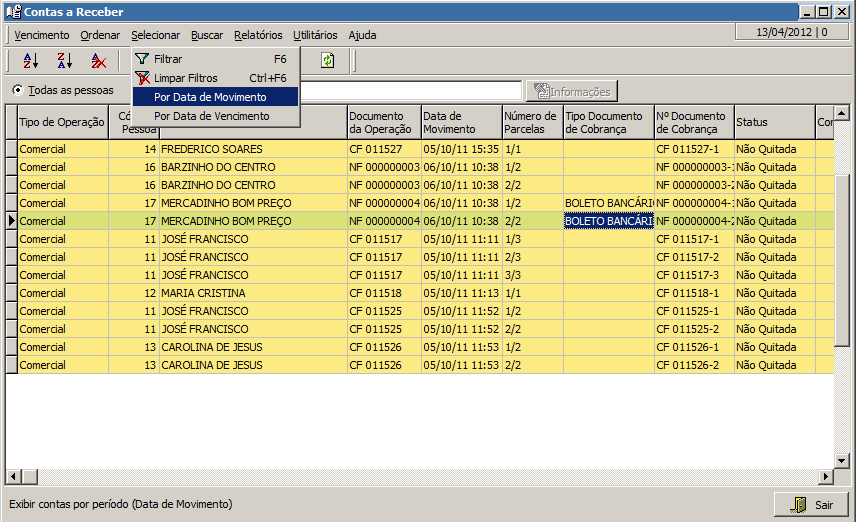Select the MARIA CRISTINA row
The height and width of the screenshot is (523, 857).
coord(202,293)
